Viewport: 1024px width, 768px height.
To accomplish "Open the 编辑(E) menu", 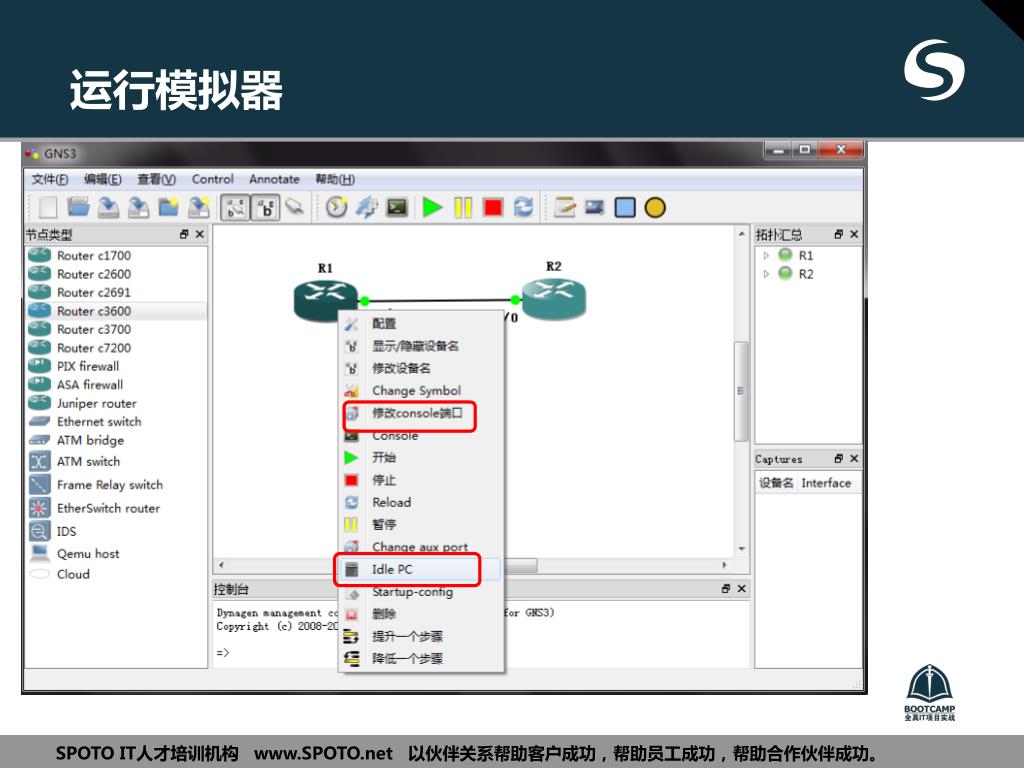I will tap(103, 180).
